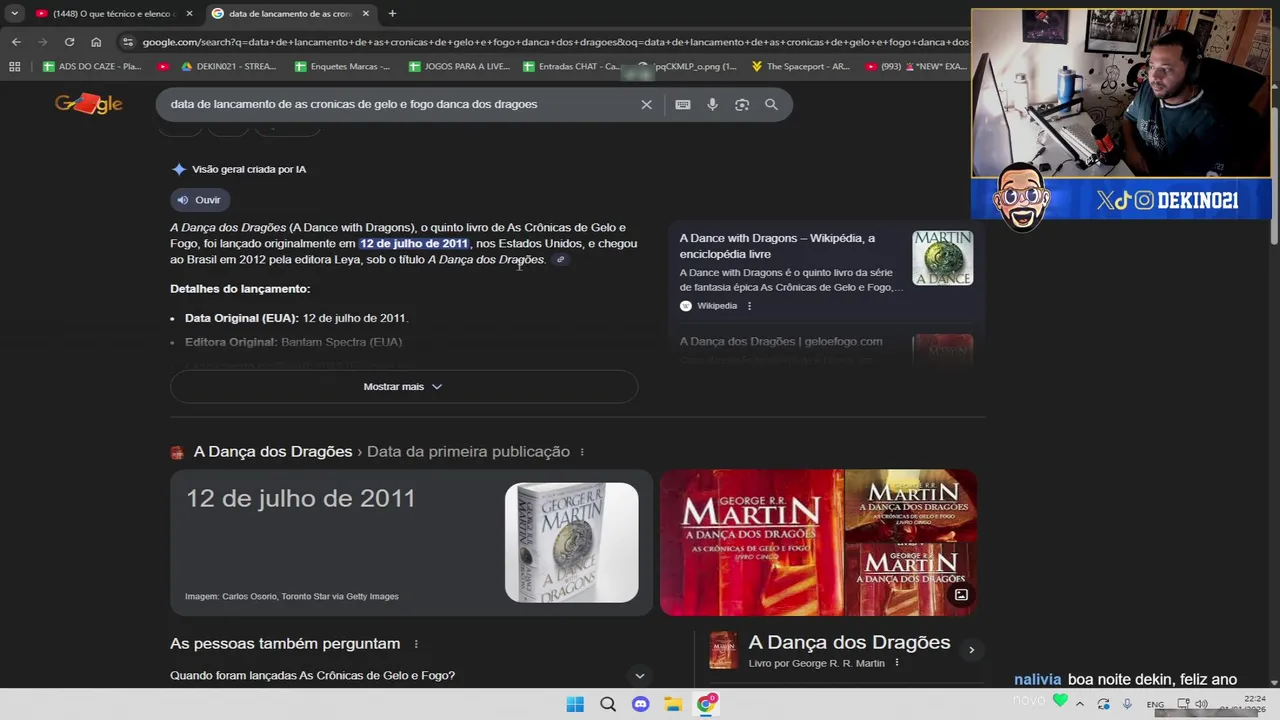Open 'A Dança dos Dragões | geloefogo.com' source

[781, 341]
